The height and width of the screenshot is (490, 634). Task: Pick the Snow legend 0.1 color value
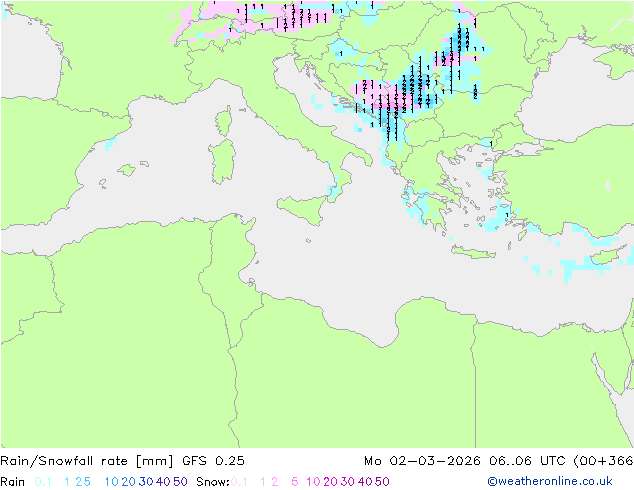(239, 482)
